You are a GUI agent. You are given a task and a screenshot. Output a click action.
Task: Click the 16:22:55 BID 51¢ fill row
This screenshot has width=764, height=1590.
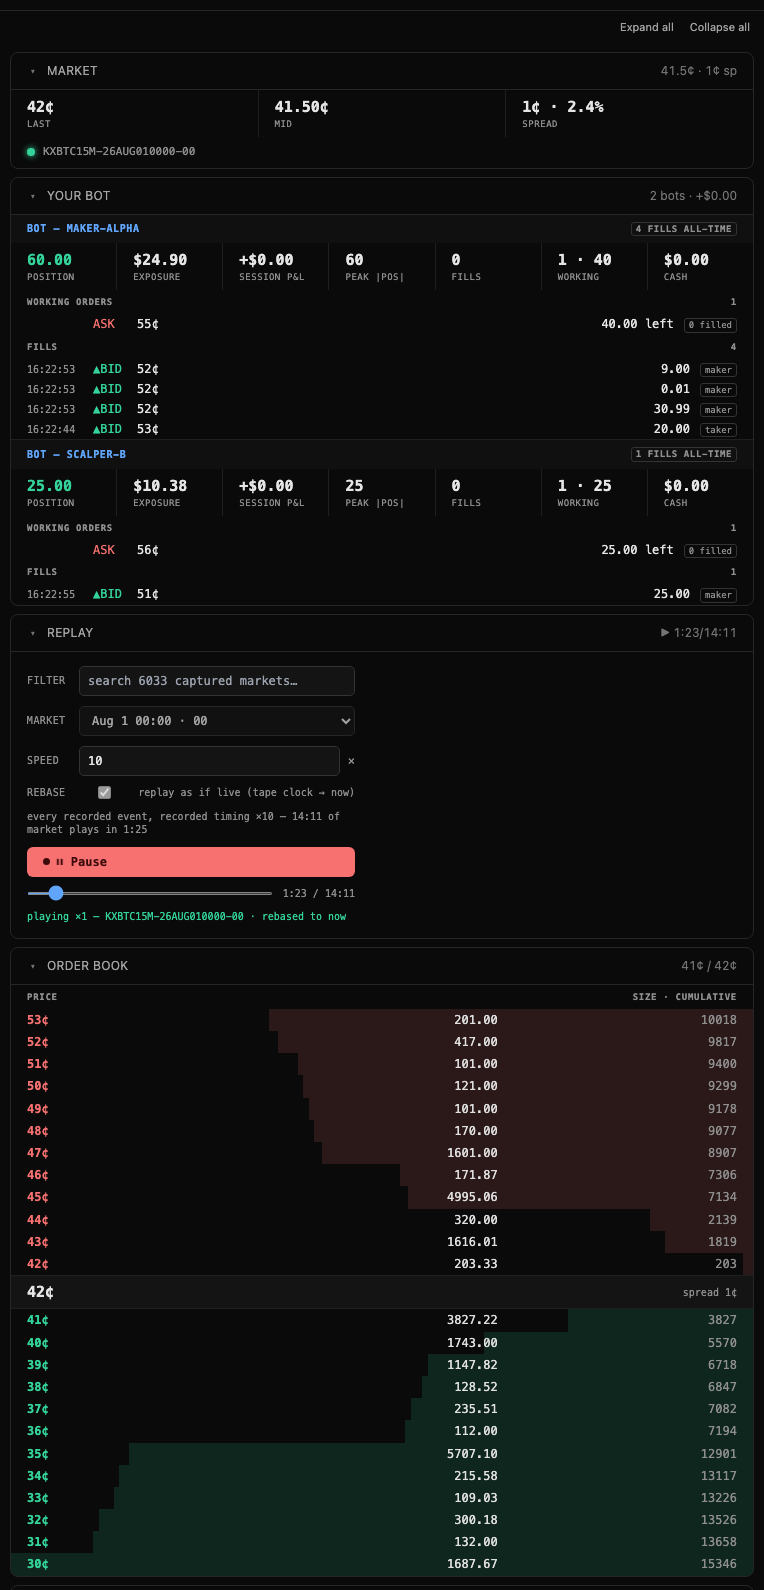pos(382,594)
